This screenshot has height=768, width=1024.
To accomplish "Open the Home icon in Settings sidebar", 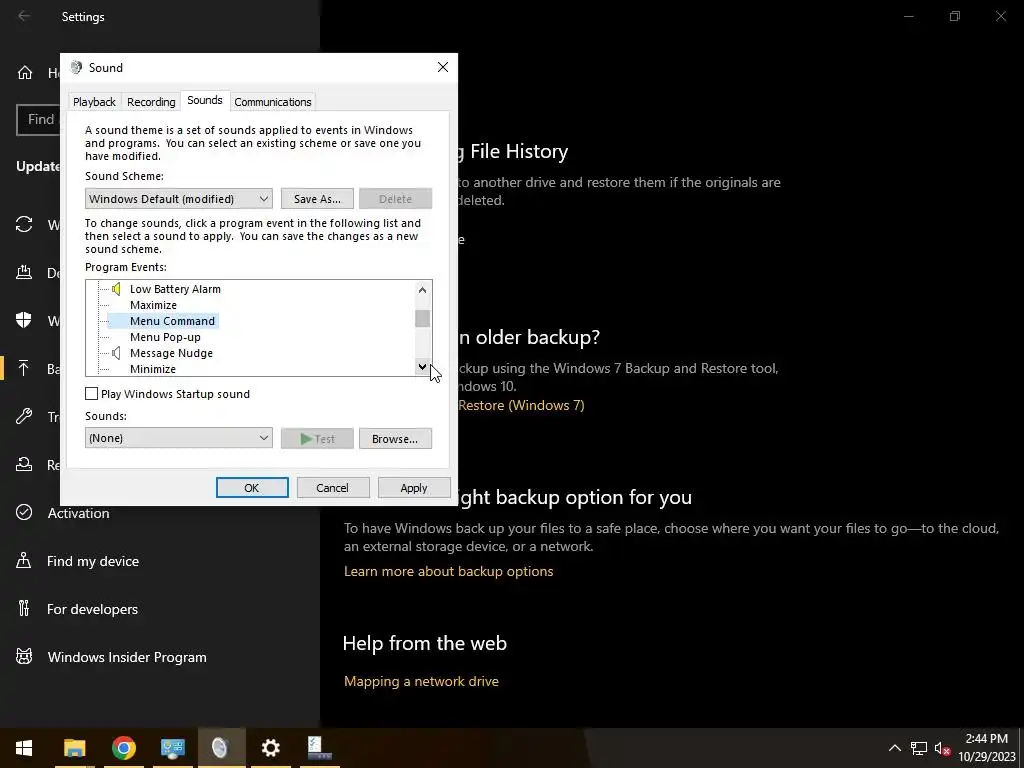I will pyautogui.click(x=25, y=72).
